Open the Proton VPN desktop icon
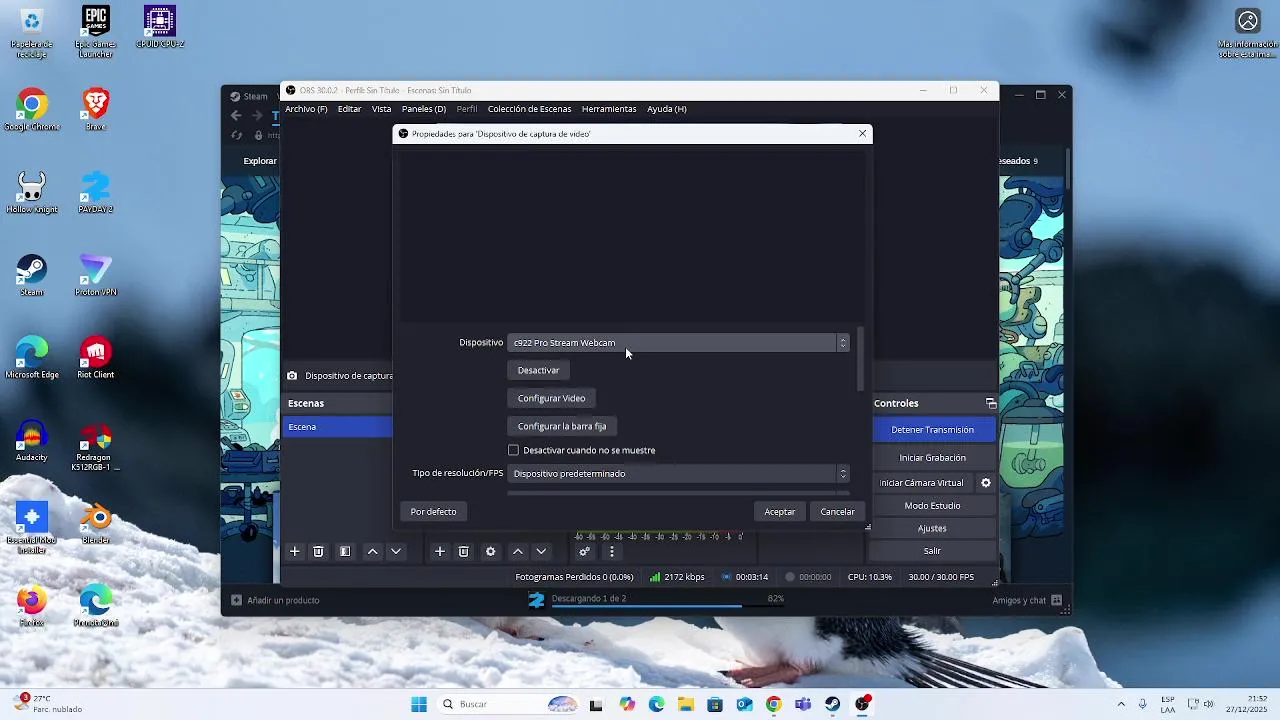The width and height of the screenshot is (1280, 720). point(95,276)
